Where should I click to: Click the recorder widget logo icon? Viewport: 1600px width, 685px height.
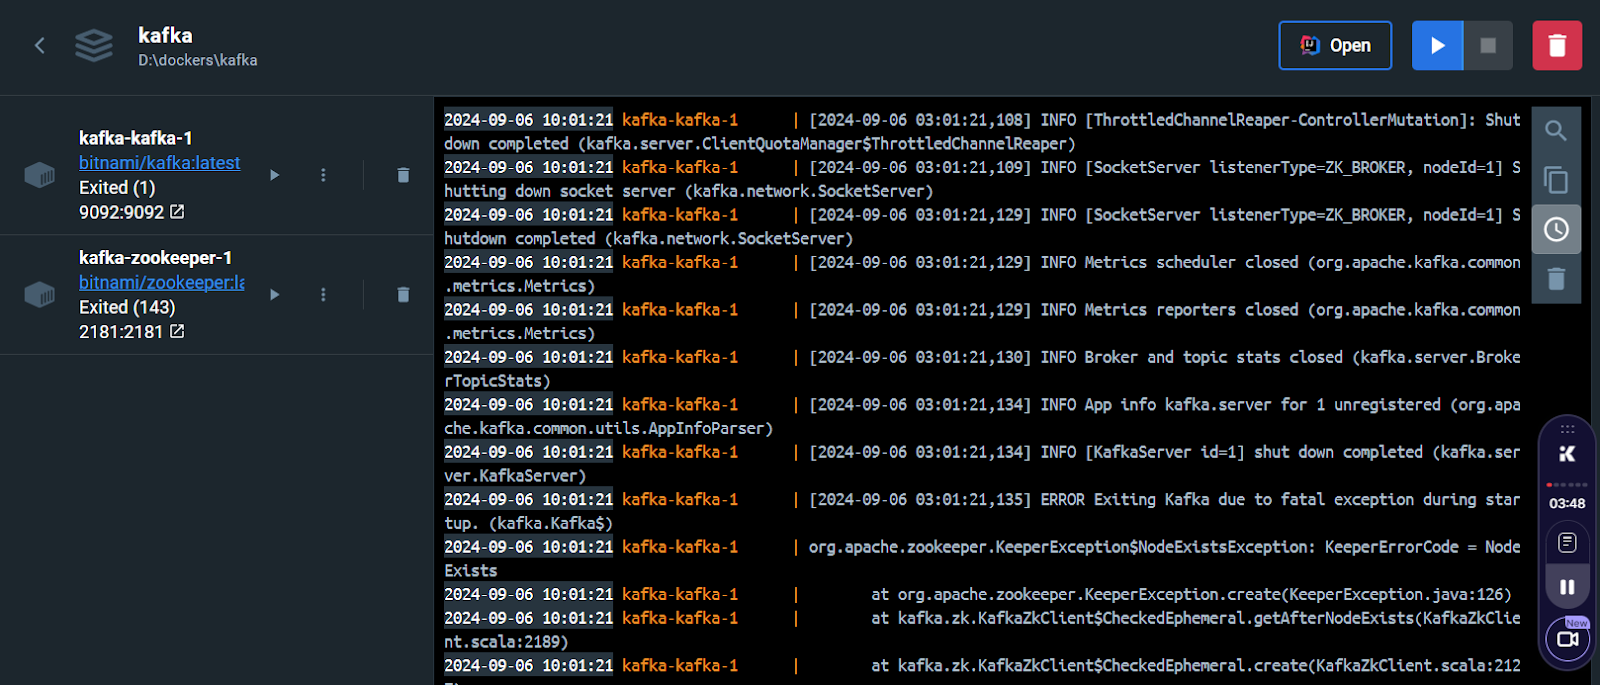coord(1567,454)
